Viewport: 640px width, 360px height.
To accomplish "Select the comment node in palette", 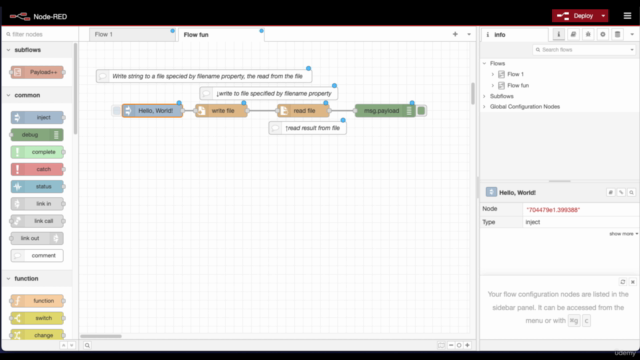I will click(x=37, y=256).
